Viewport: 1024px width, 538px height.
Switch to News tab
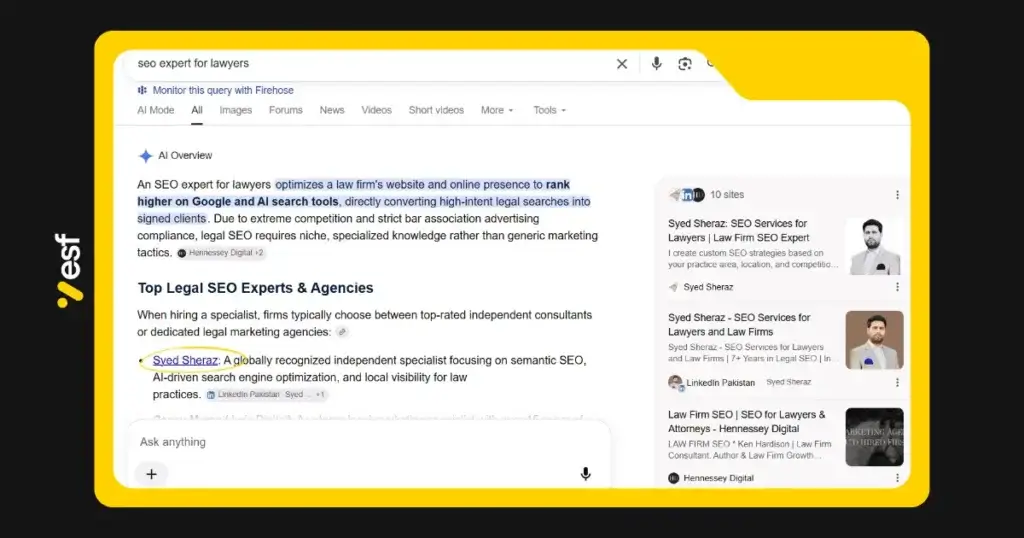[332, 110]
